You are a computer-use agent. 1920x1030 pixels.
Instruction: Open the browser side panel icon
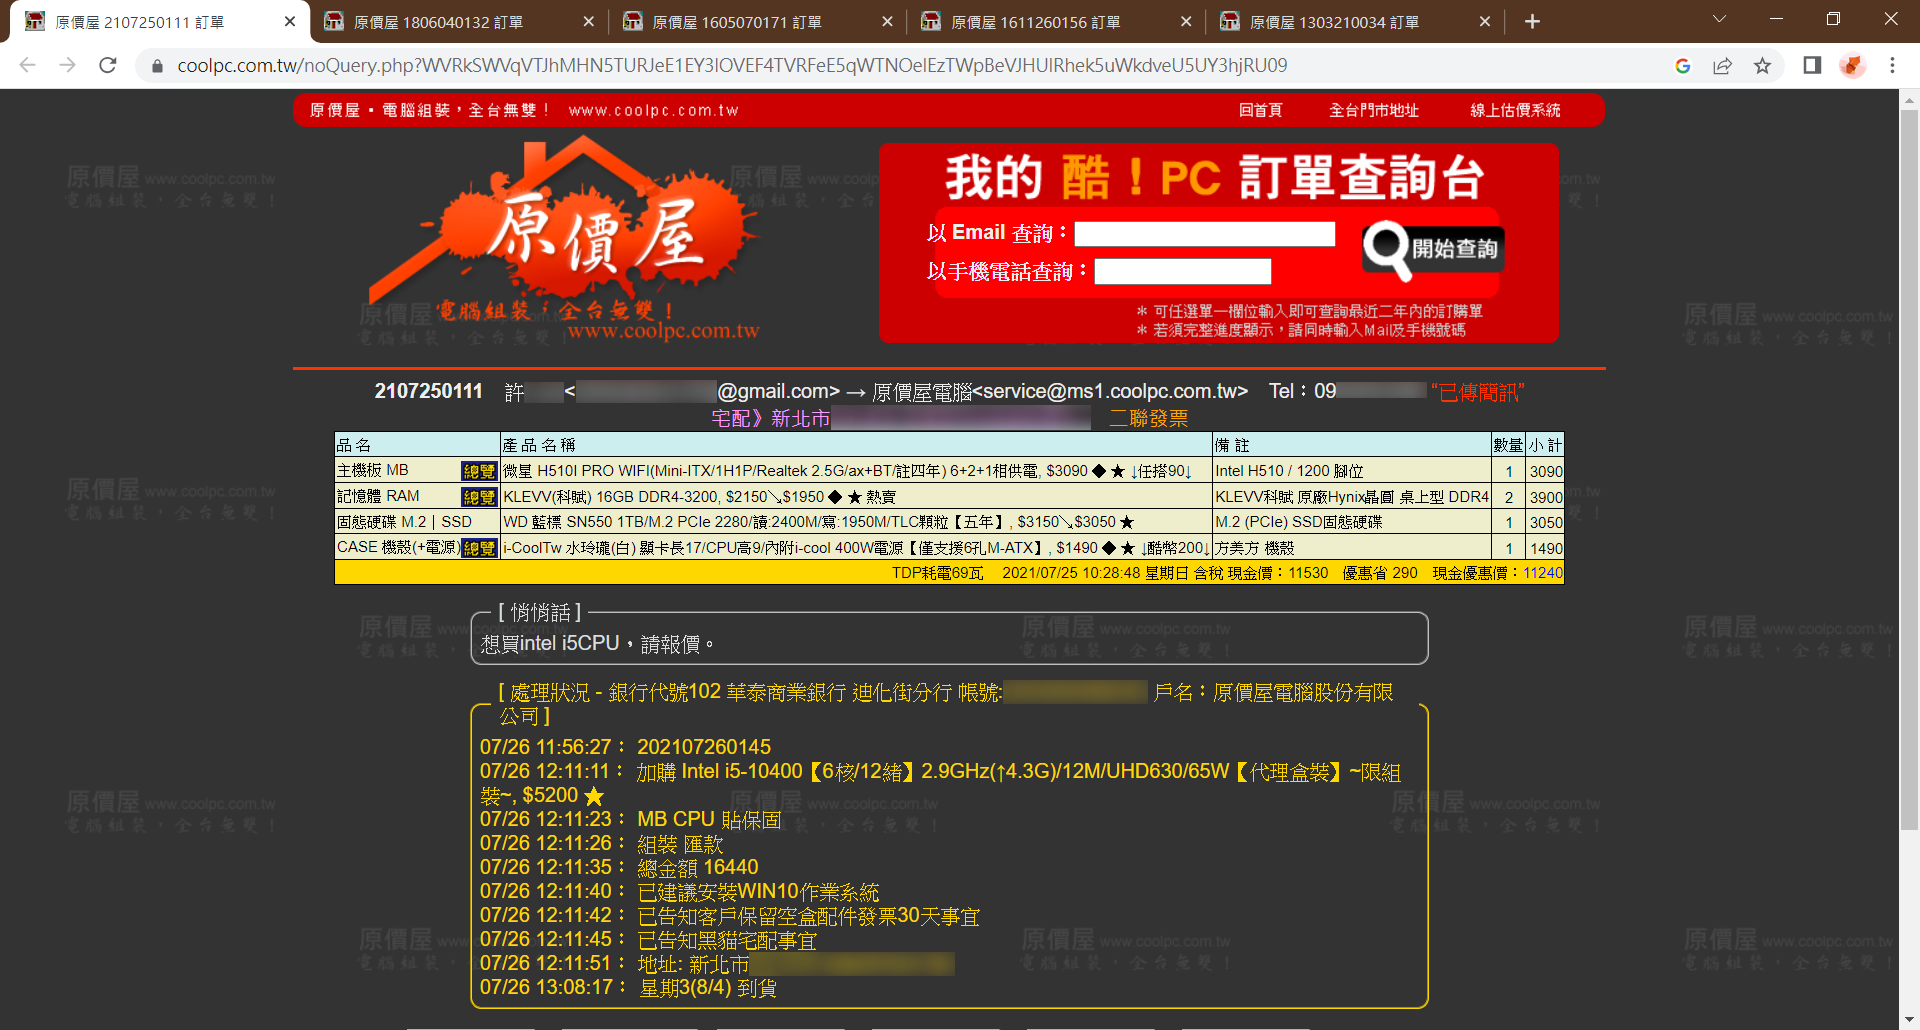click(x=1812, y=66)
